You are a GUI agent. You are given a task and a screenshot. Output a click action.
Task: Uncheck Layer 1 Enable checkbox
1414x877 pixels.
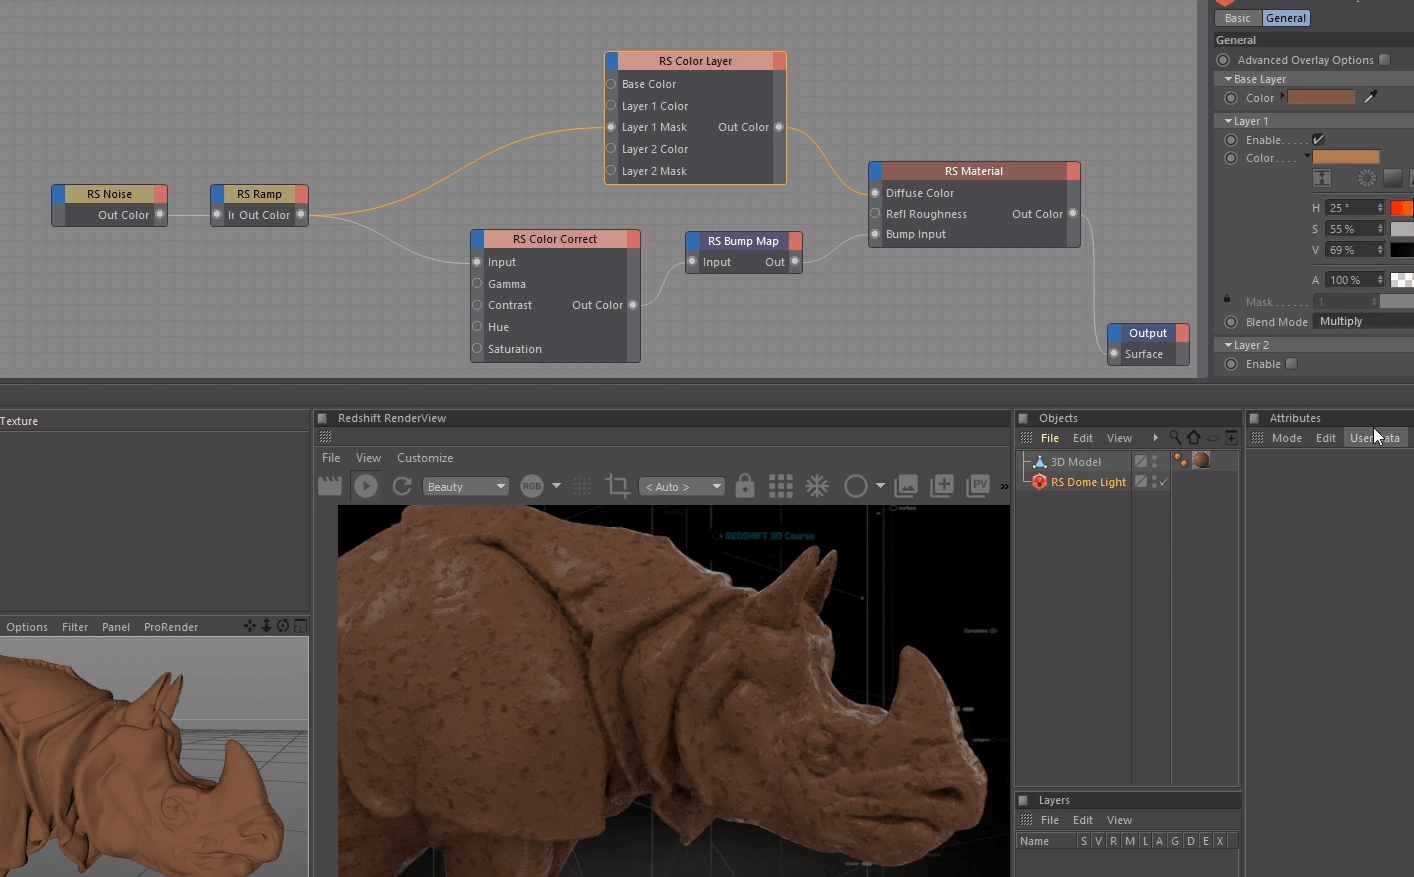(x=1318, y=140)
